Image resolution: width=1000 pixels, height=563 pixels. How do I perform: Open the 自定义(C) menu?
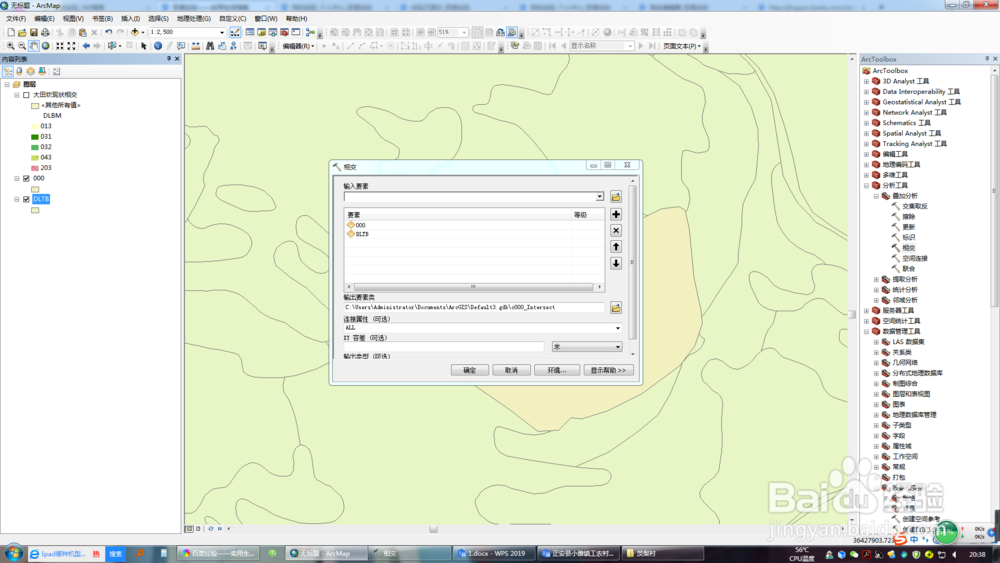tap(232, 18)
